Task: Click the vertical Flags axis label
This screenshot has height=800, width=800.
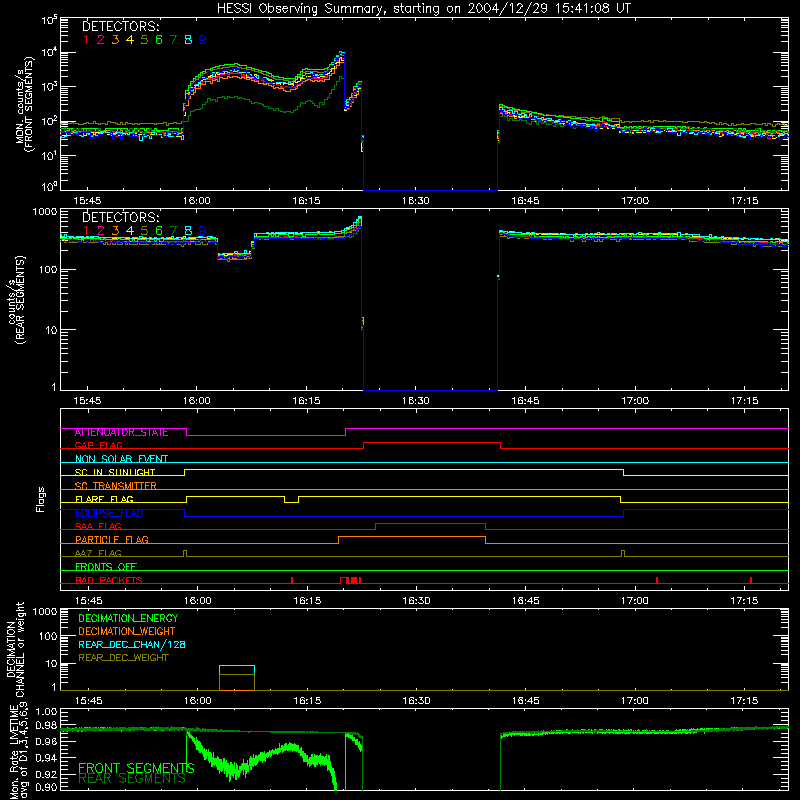Action: pos(41,499)
